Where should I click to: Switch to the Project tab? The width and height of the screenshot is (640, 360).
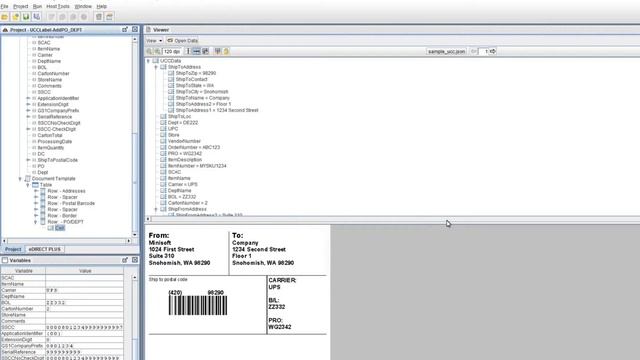[x=13, y=249]
